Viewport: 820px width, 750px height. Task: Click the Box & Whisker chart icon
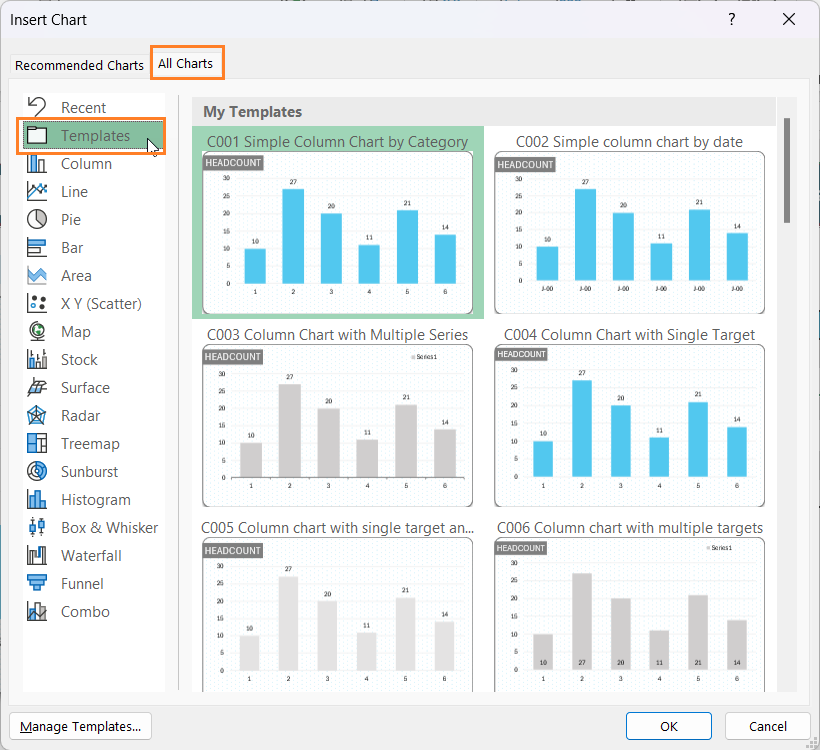point(37,527)
